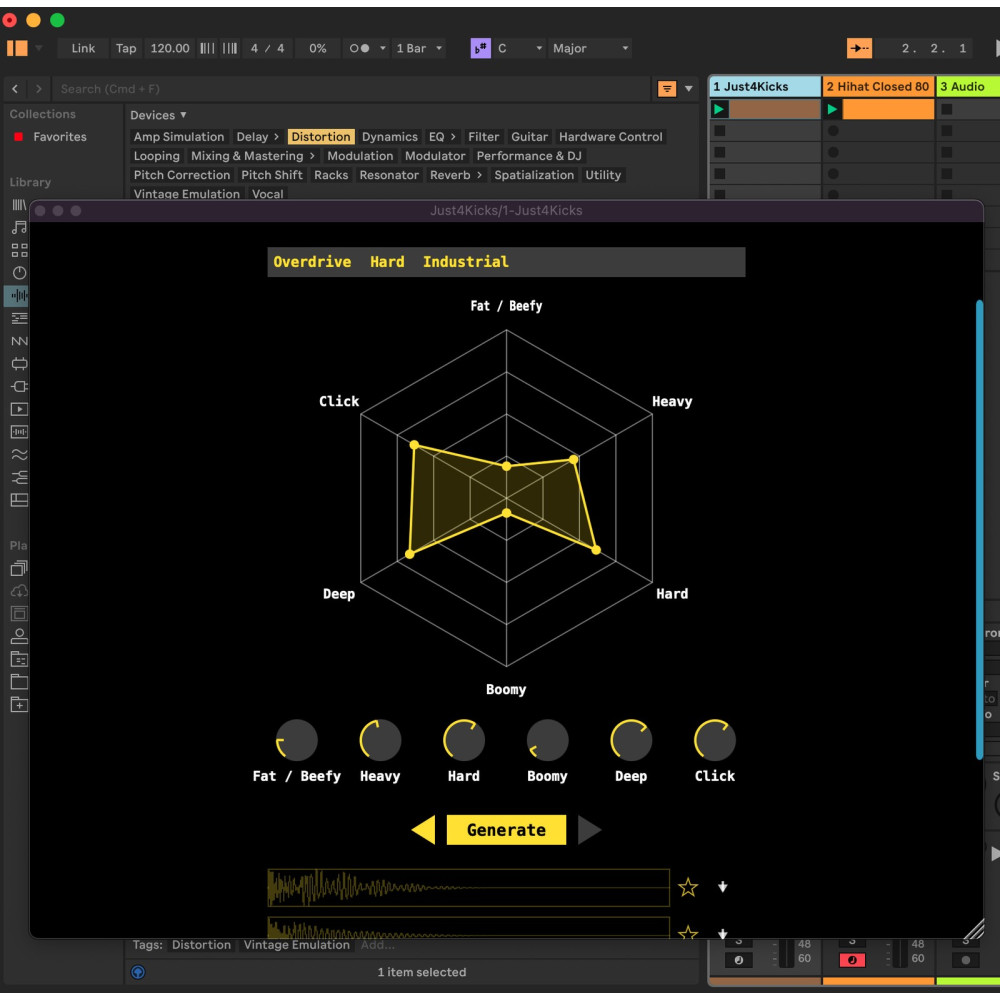Click the yellow Generate button

pos(506,830)
